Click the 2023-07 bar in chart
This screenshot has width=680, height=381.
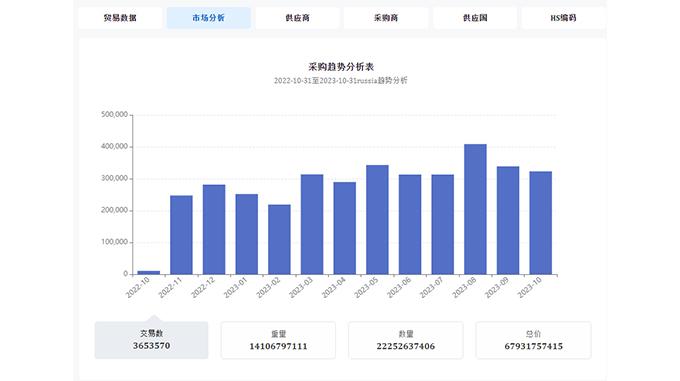point(443,225)
